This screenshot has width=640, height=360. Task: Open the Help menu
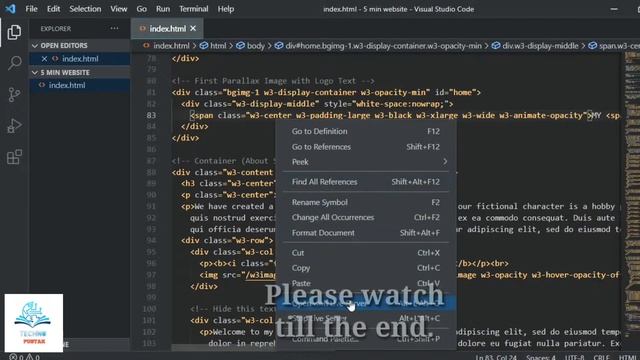click(225, 9)
